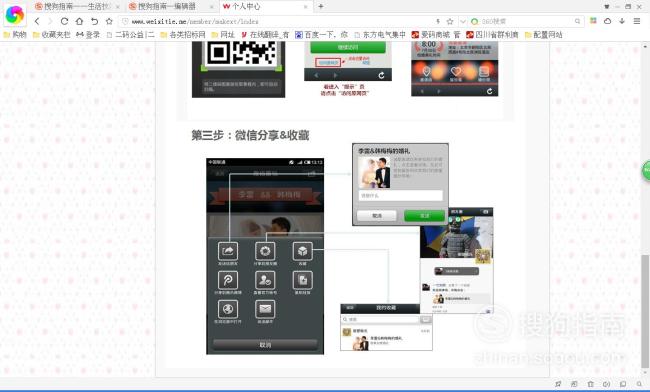Open the cloud sync icon
Viewport: 650px width, 392px height.
607,21
